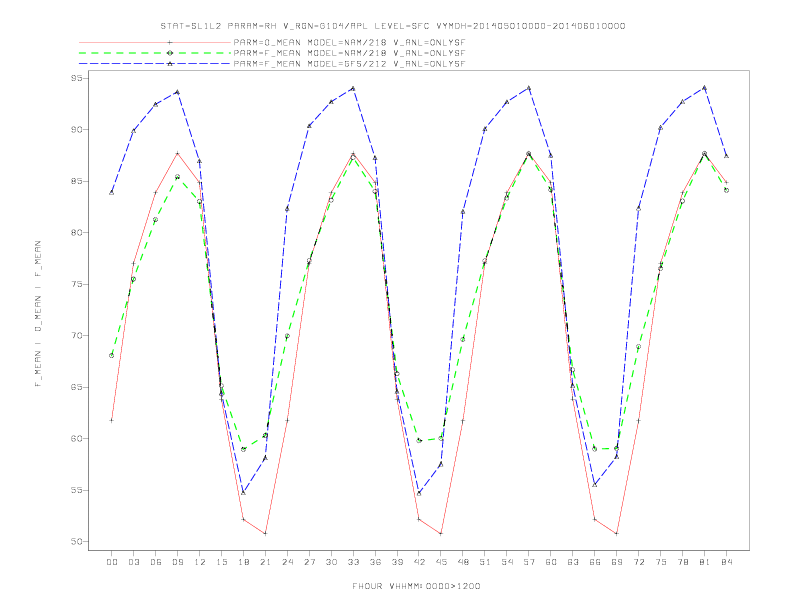792x612 pixels.
Task: Click y-axis tick value 70
Action: (x=77, y=336)
